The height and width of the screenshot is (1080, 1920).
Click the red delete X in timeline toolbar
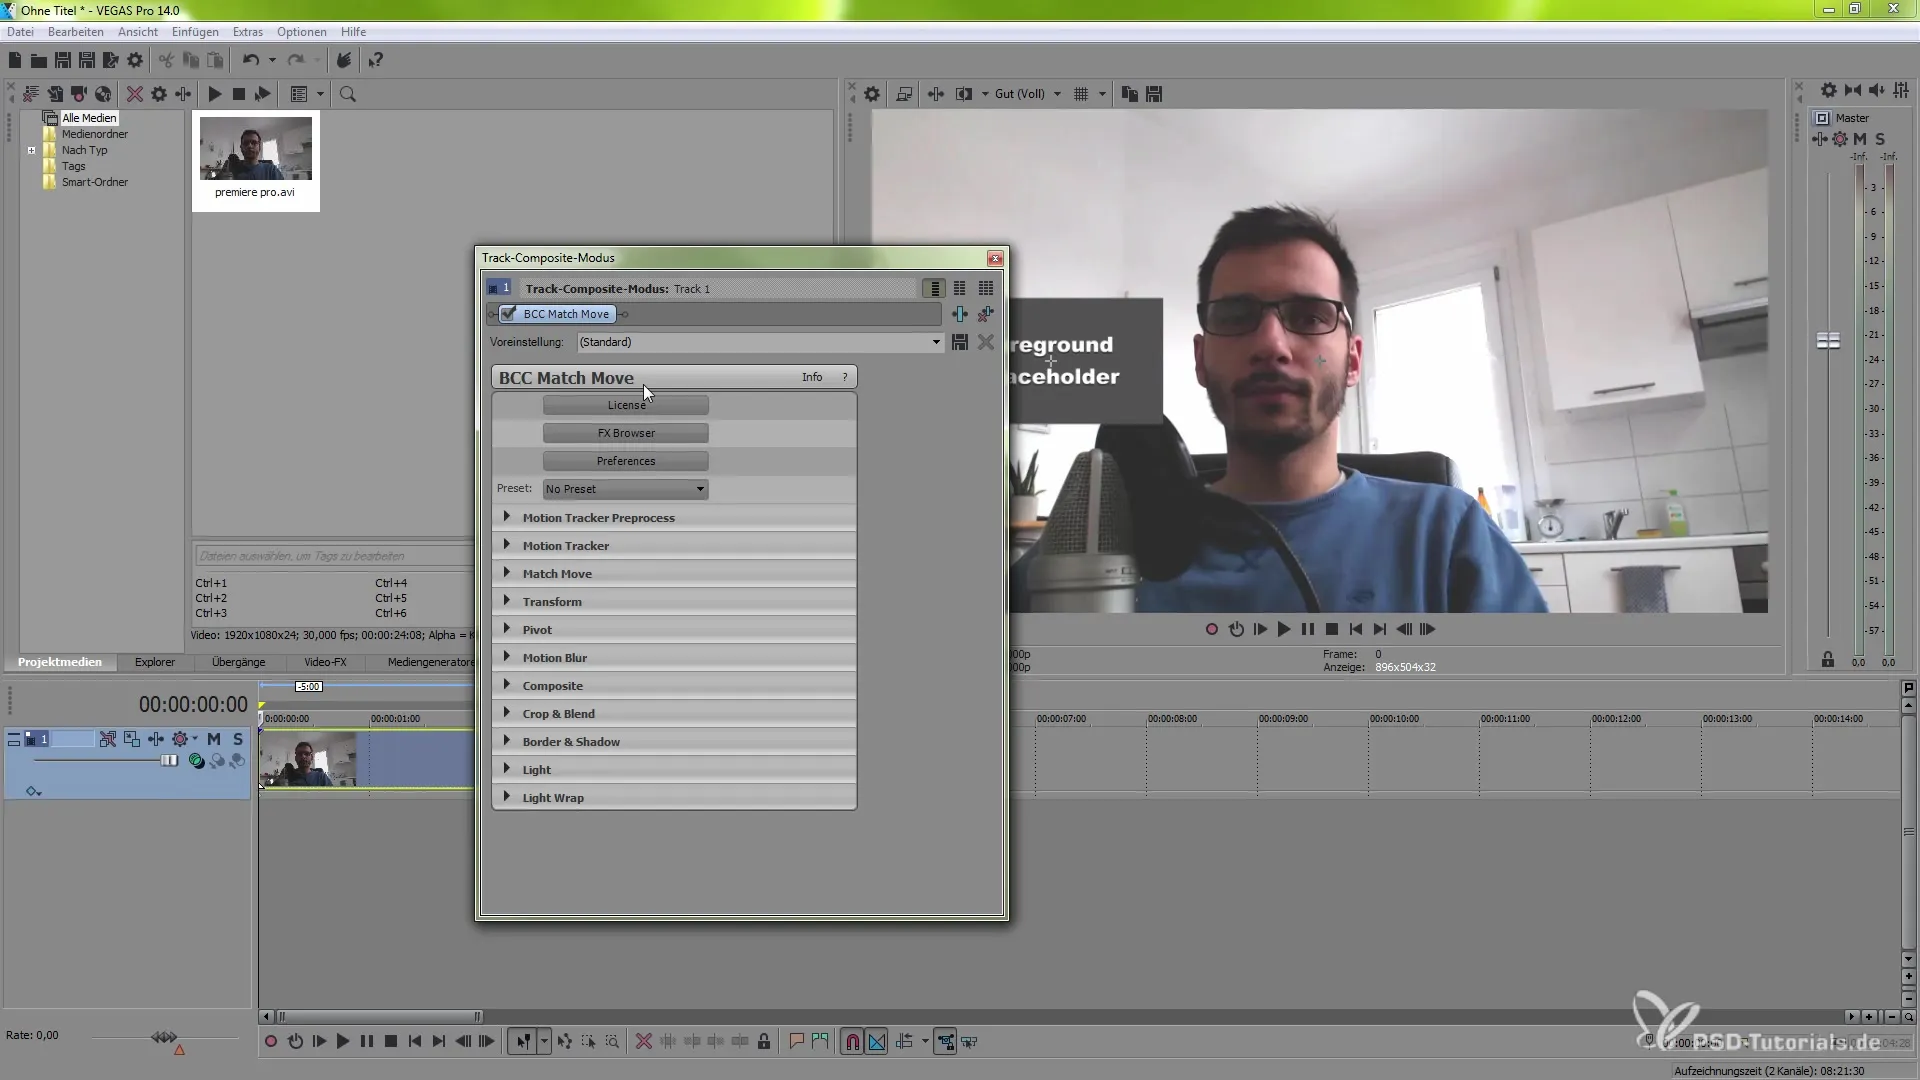coord(644,1042)
